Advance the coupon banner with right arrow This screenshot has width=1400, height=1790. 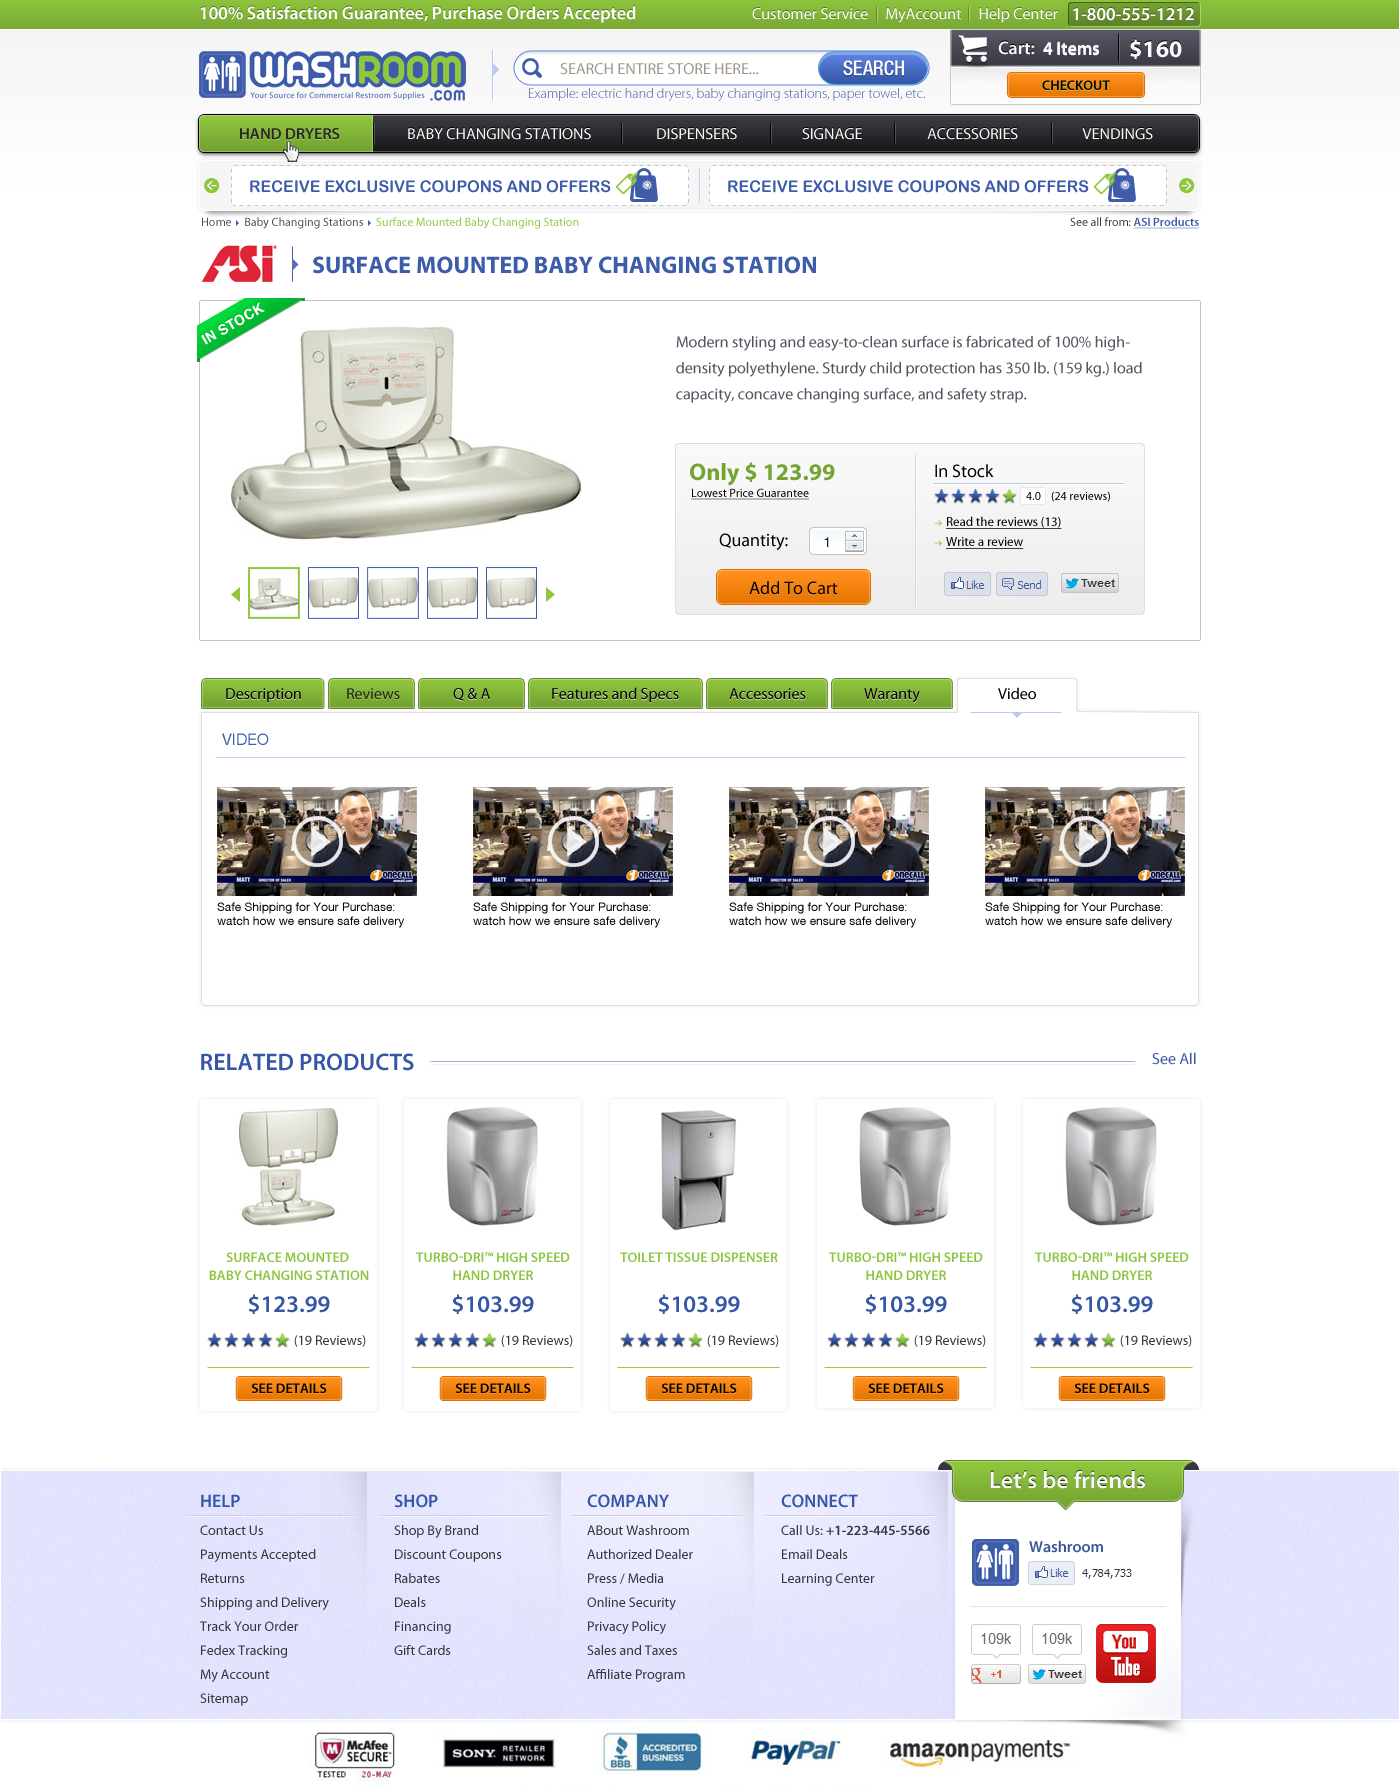1186,186
